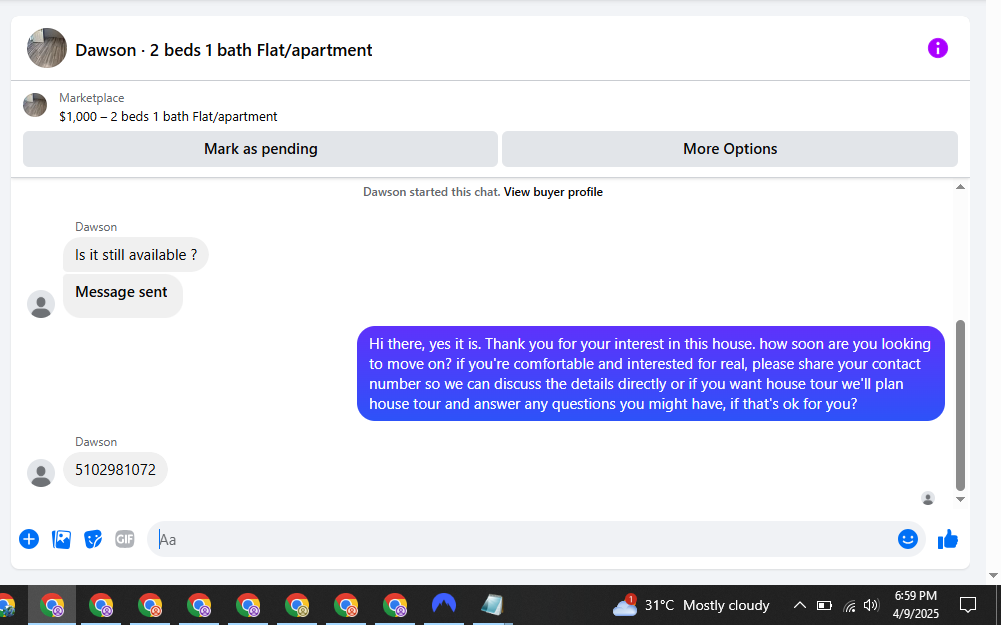1001x625 pixels.
Task: Open the Wi-Fi network icon
Action: [x=849, y=606]
